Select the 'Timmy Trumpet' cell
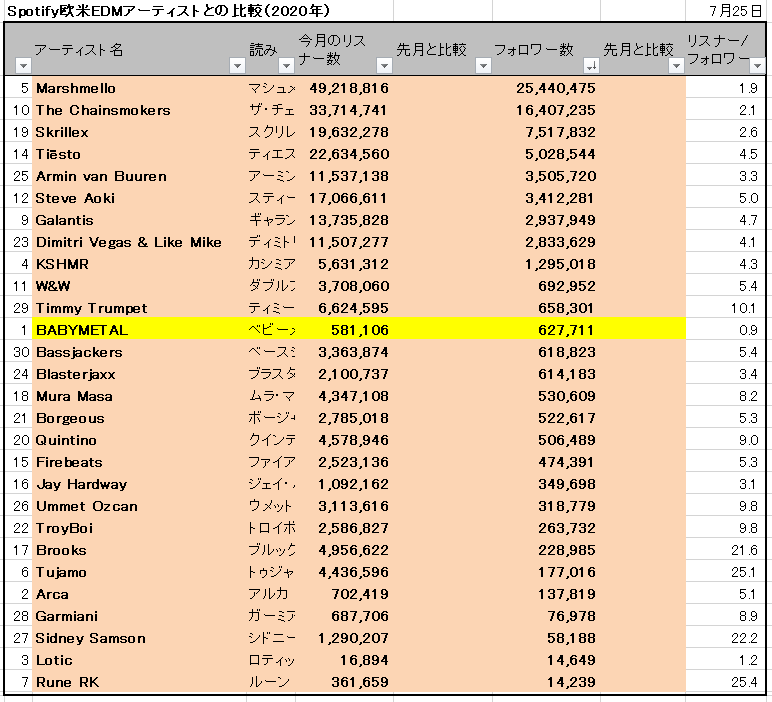 (139, 308)
